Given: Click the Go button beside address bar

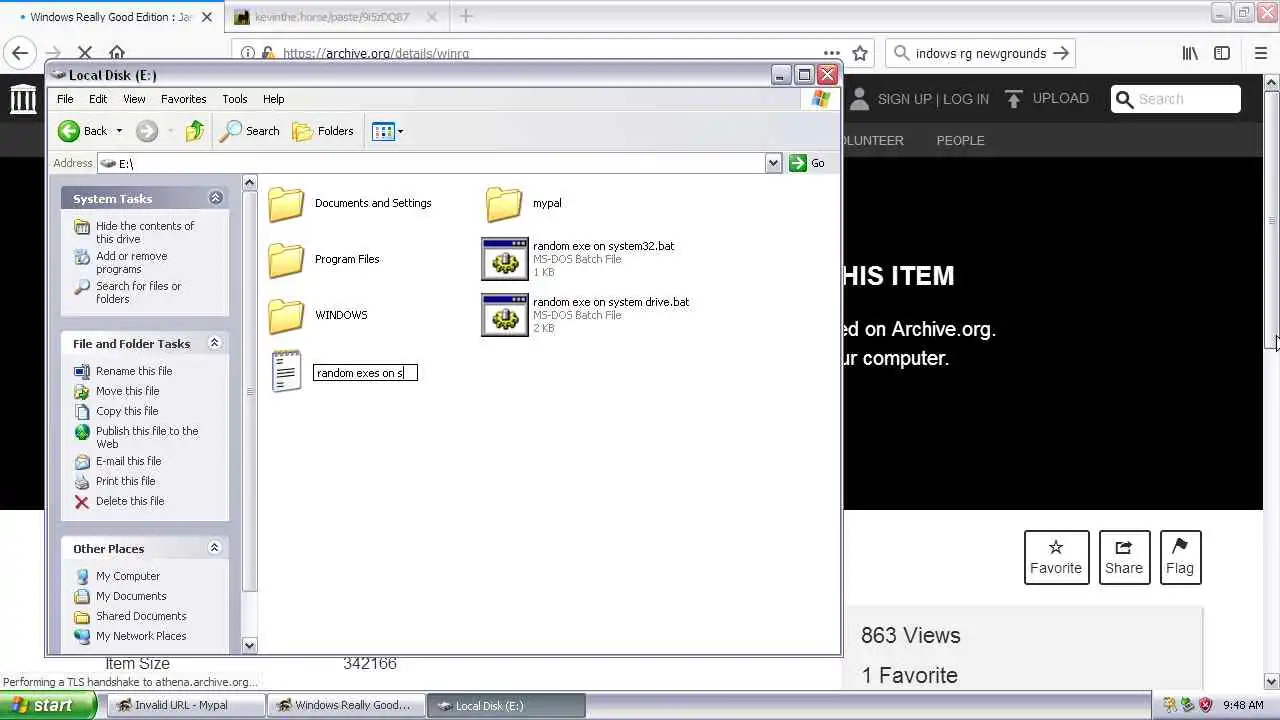Looking at the screenshot, I should click(808, 163).
